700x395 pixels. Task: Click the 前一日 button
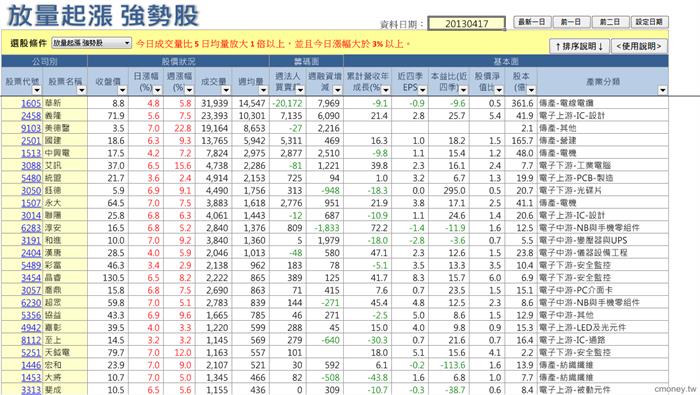[x=571, y=22]
